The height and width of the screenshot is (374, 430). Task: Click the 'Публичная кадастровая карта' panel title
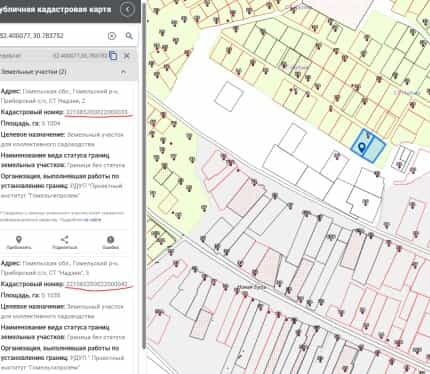point(55,9)
